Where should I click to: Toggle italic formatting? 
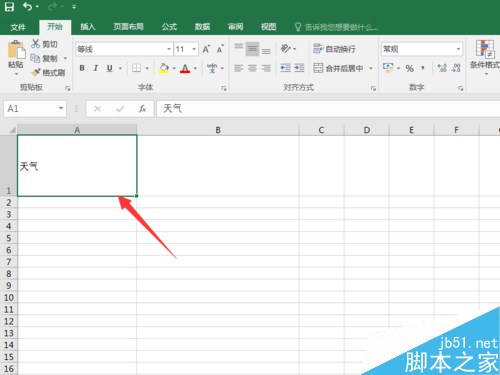[96, 68]
